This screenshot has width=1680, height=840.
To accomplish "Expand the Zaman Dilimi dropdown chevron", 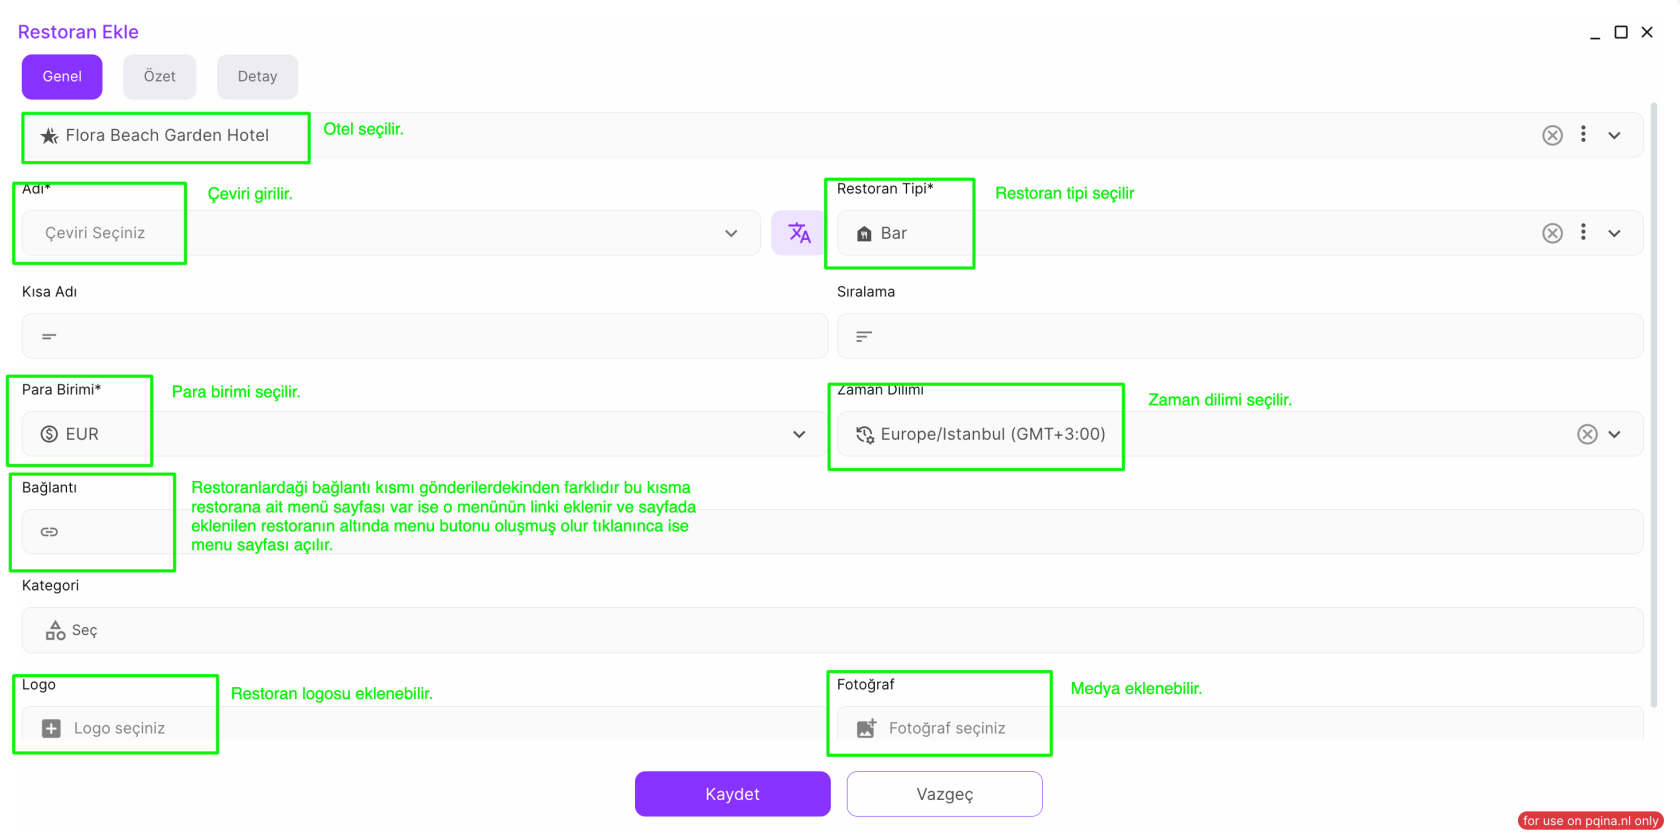I will pos(1614,434).
